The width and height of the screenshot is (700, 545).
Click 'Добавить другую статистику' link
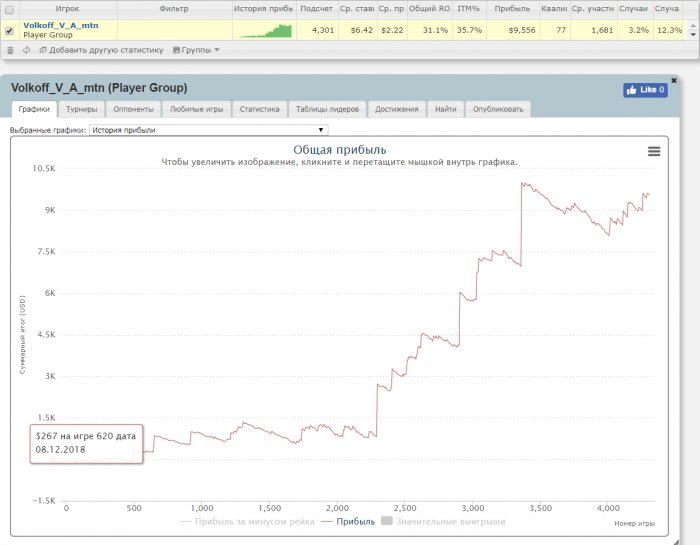(x=101, y=50)
